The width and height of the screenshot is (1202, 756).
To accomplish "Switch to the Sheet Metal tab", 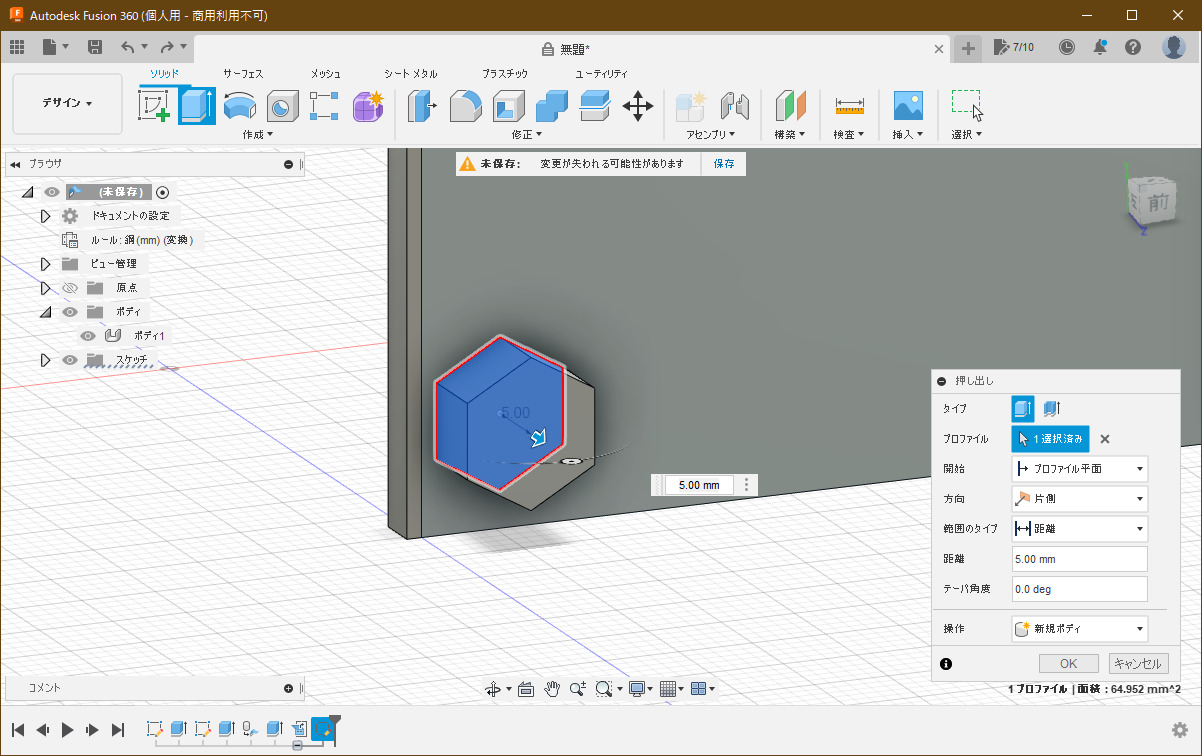I will 410,74.
